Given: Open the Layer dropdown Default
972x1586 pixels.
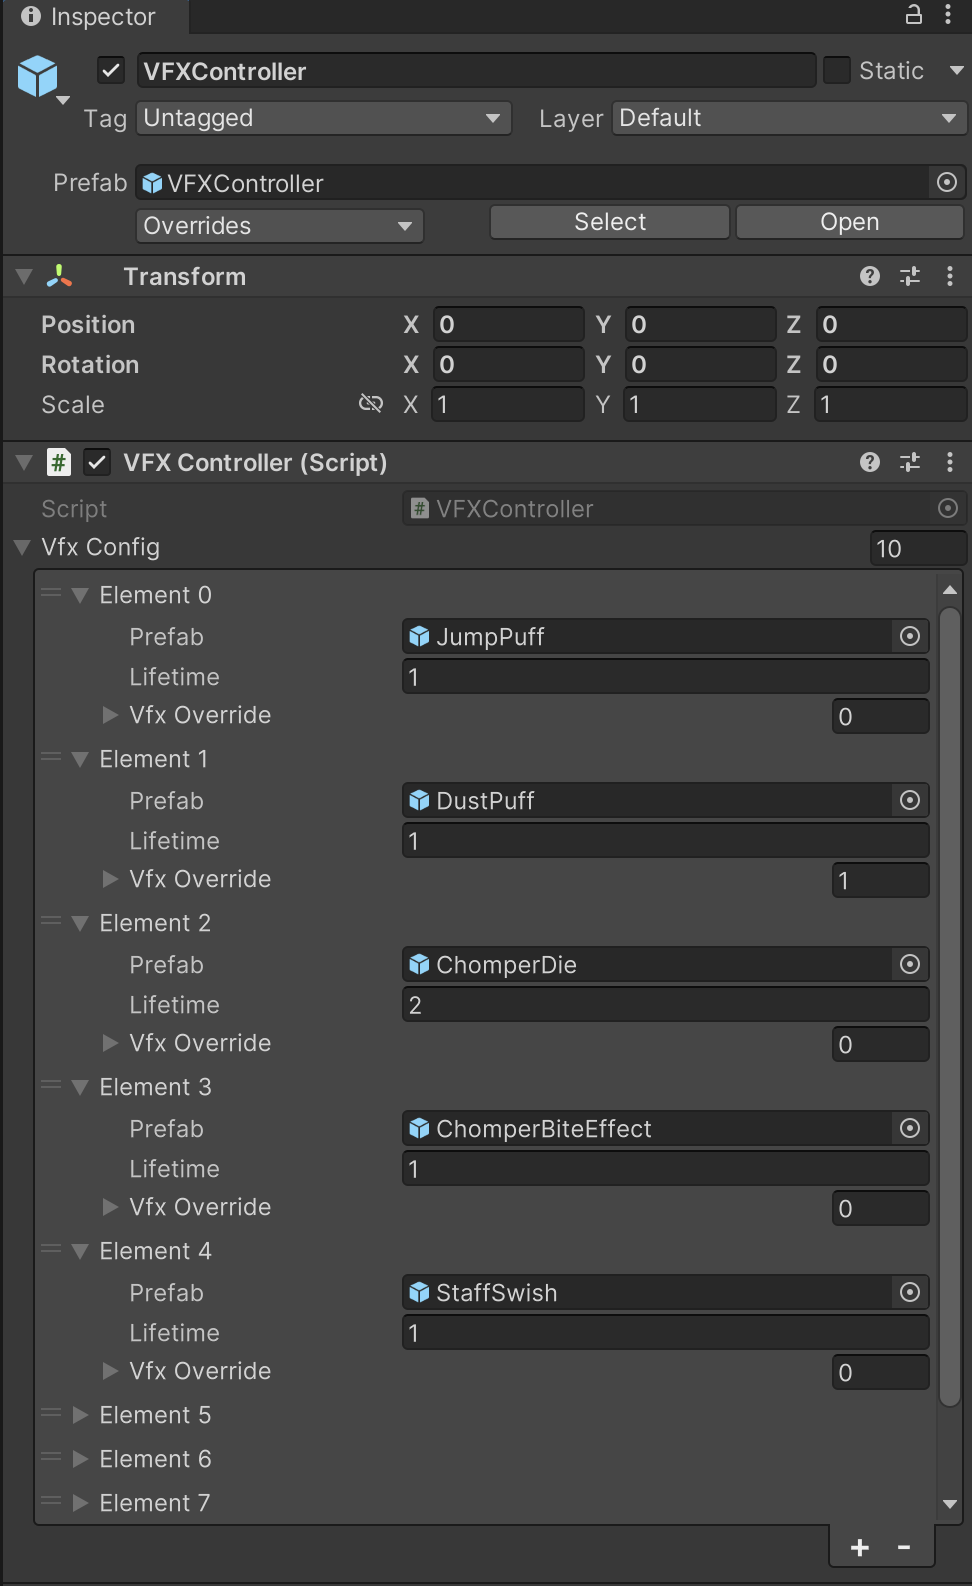Looking at the screenshot, I should (x=788, y=118).
